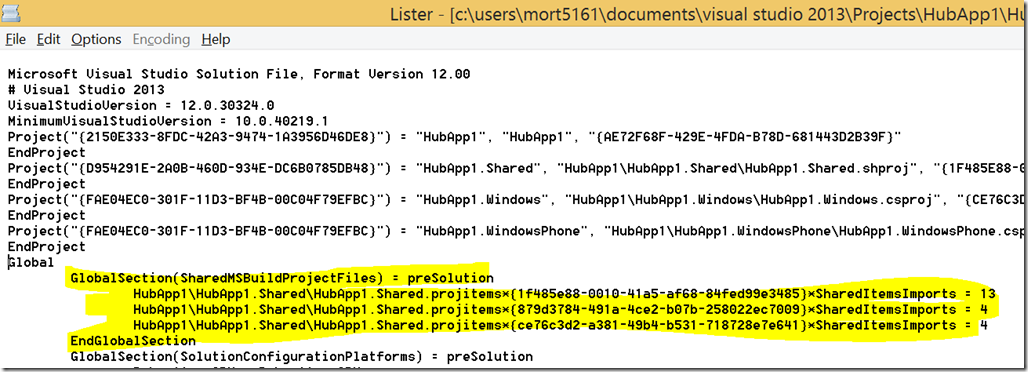Click the highlighted 'EndGlobalSection' line
The height and width of the screenshot is (372, 1028).
point(132,341)
